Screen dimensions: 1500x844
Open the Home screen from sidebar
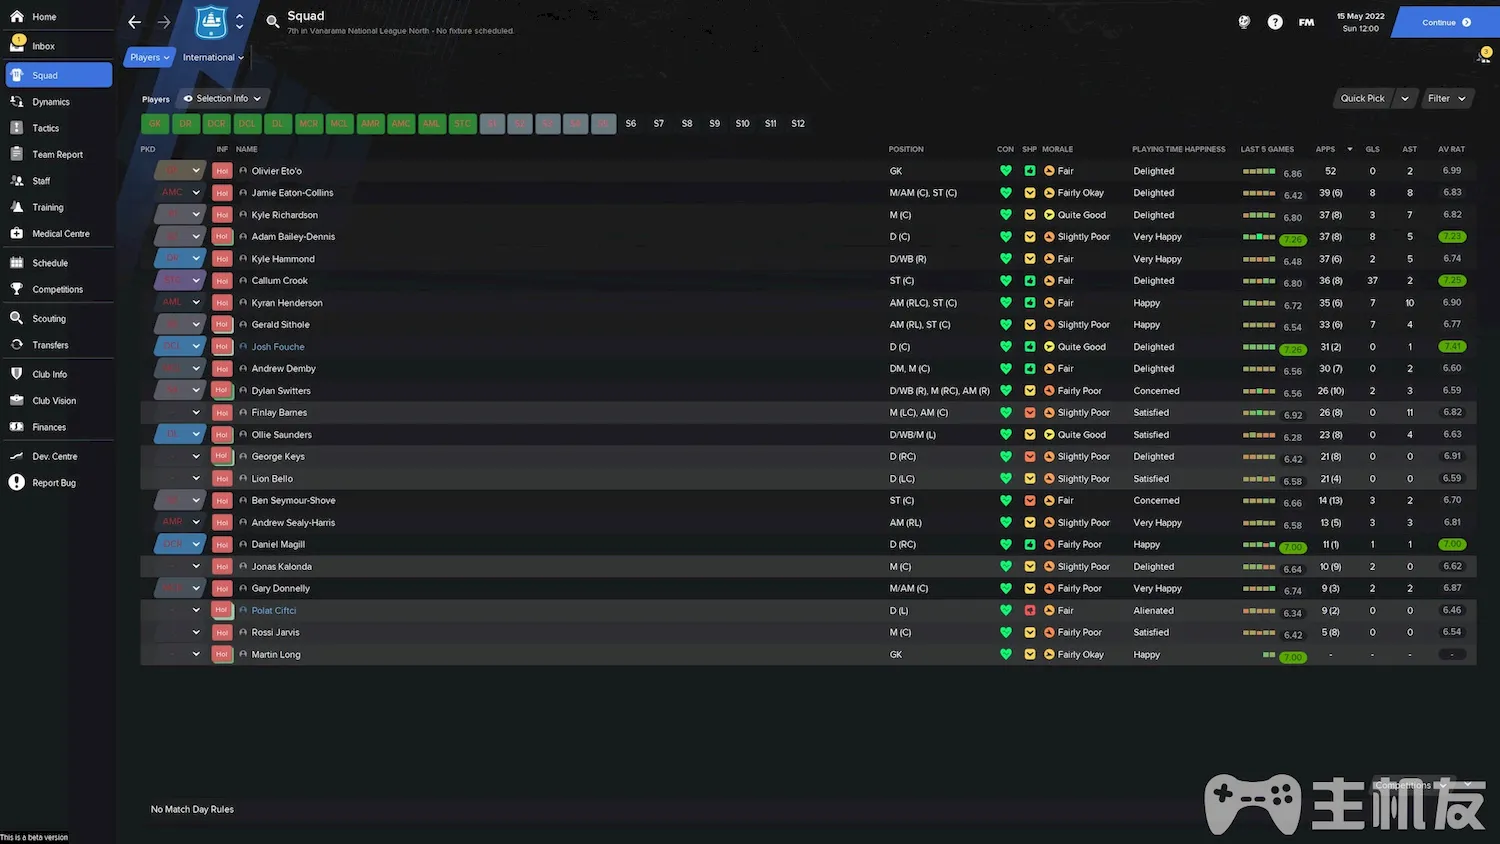[45, 17]
